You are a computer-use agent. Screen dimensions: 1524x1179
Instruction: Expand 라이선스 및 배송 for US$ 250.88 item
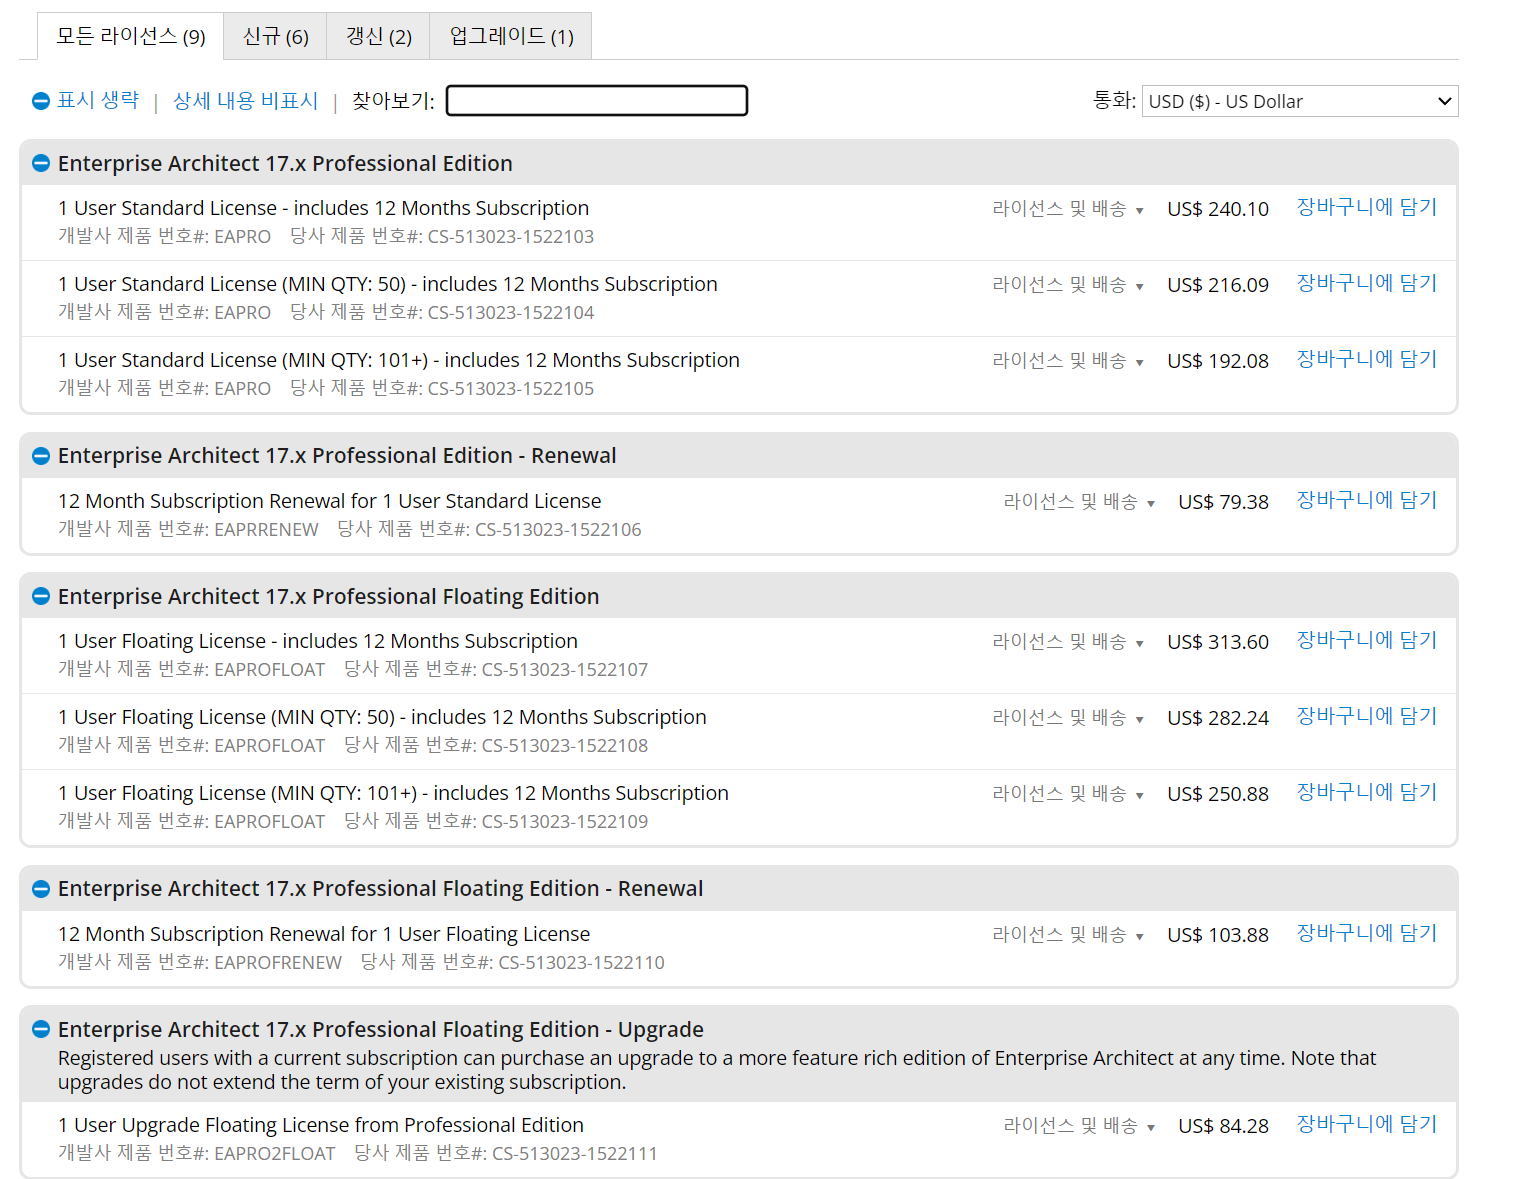click(x=1067, y=793)
